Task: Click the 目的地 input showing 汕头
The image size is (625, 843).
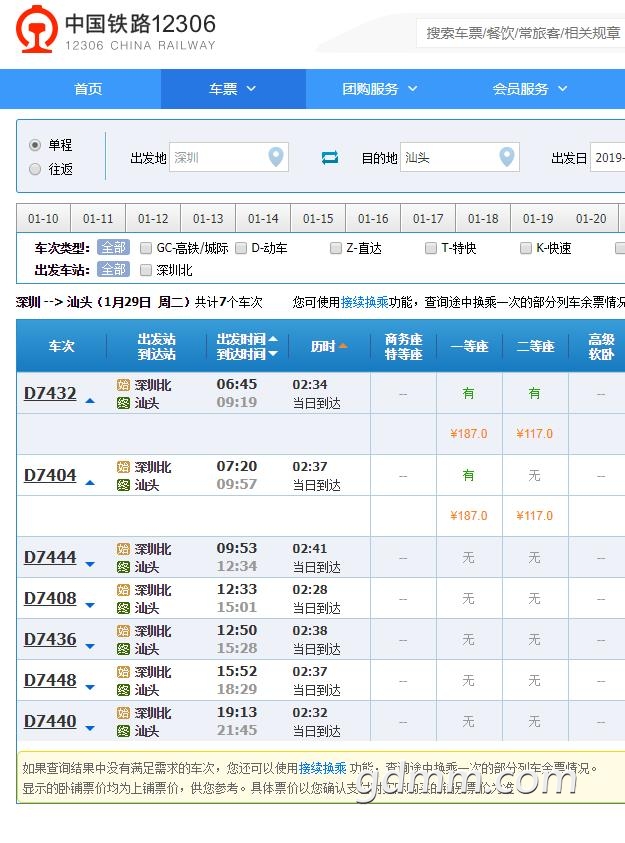Action: click(x=459, y=158)
